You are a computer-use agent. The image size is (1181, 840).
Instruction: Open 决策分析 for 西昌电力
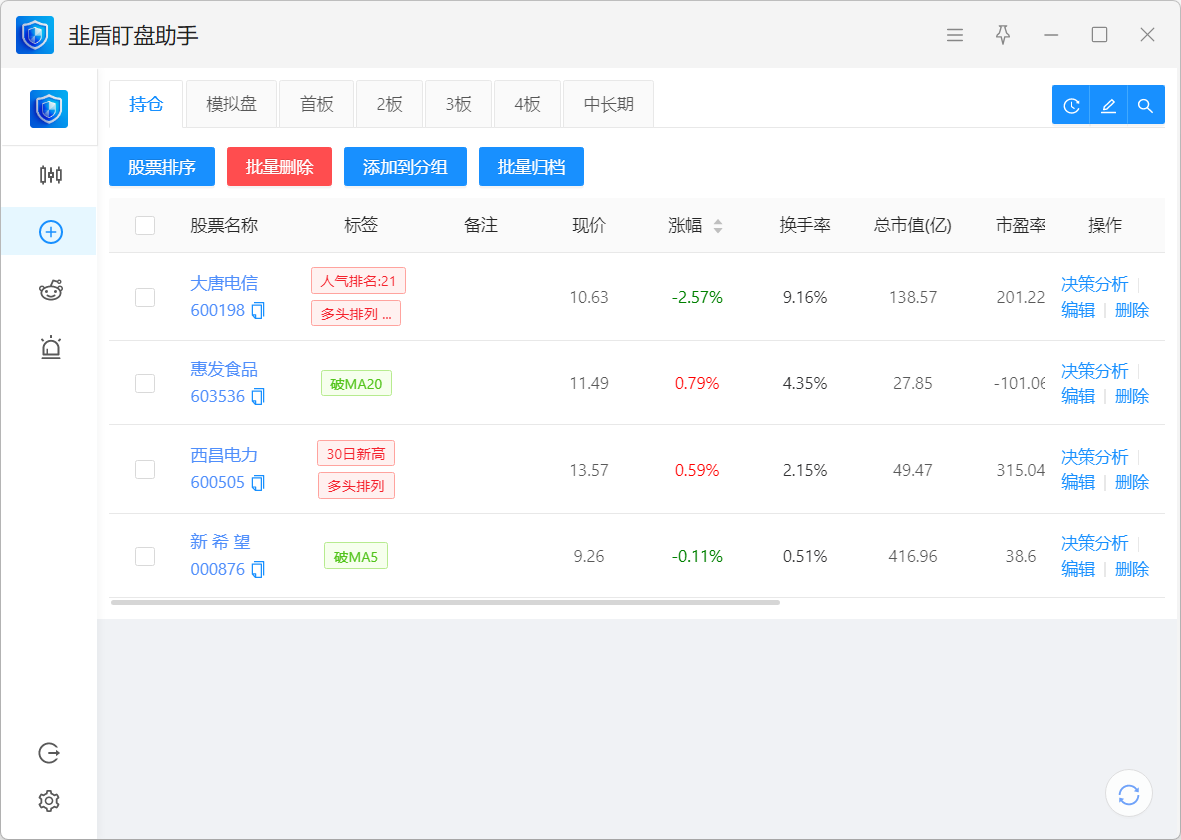tap(1094, 457)
